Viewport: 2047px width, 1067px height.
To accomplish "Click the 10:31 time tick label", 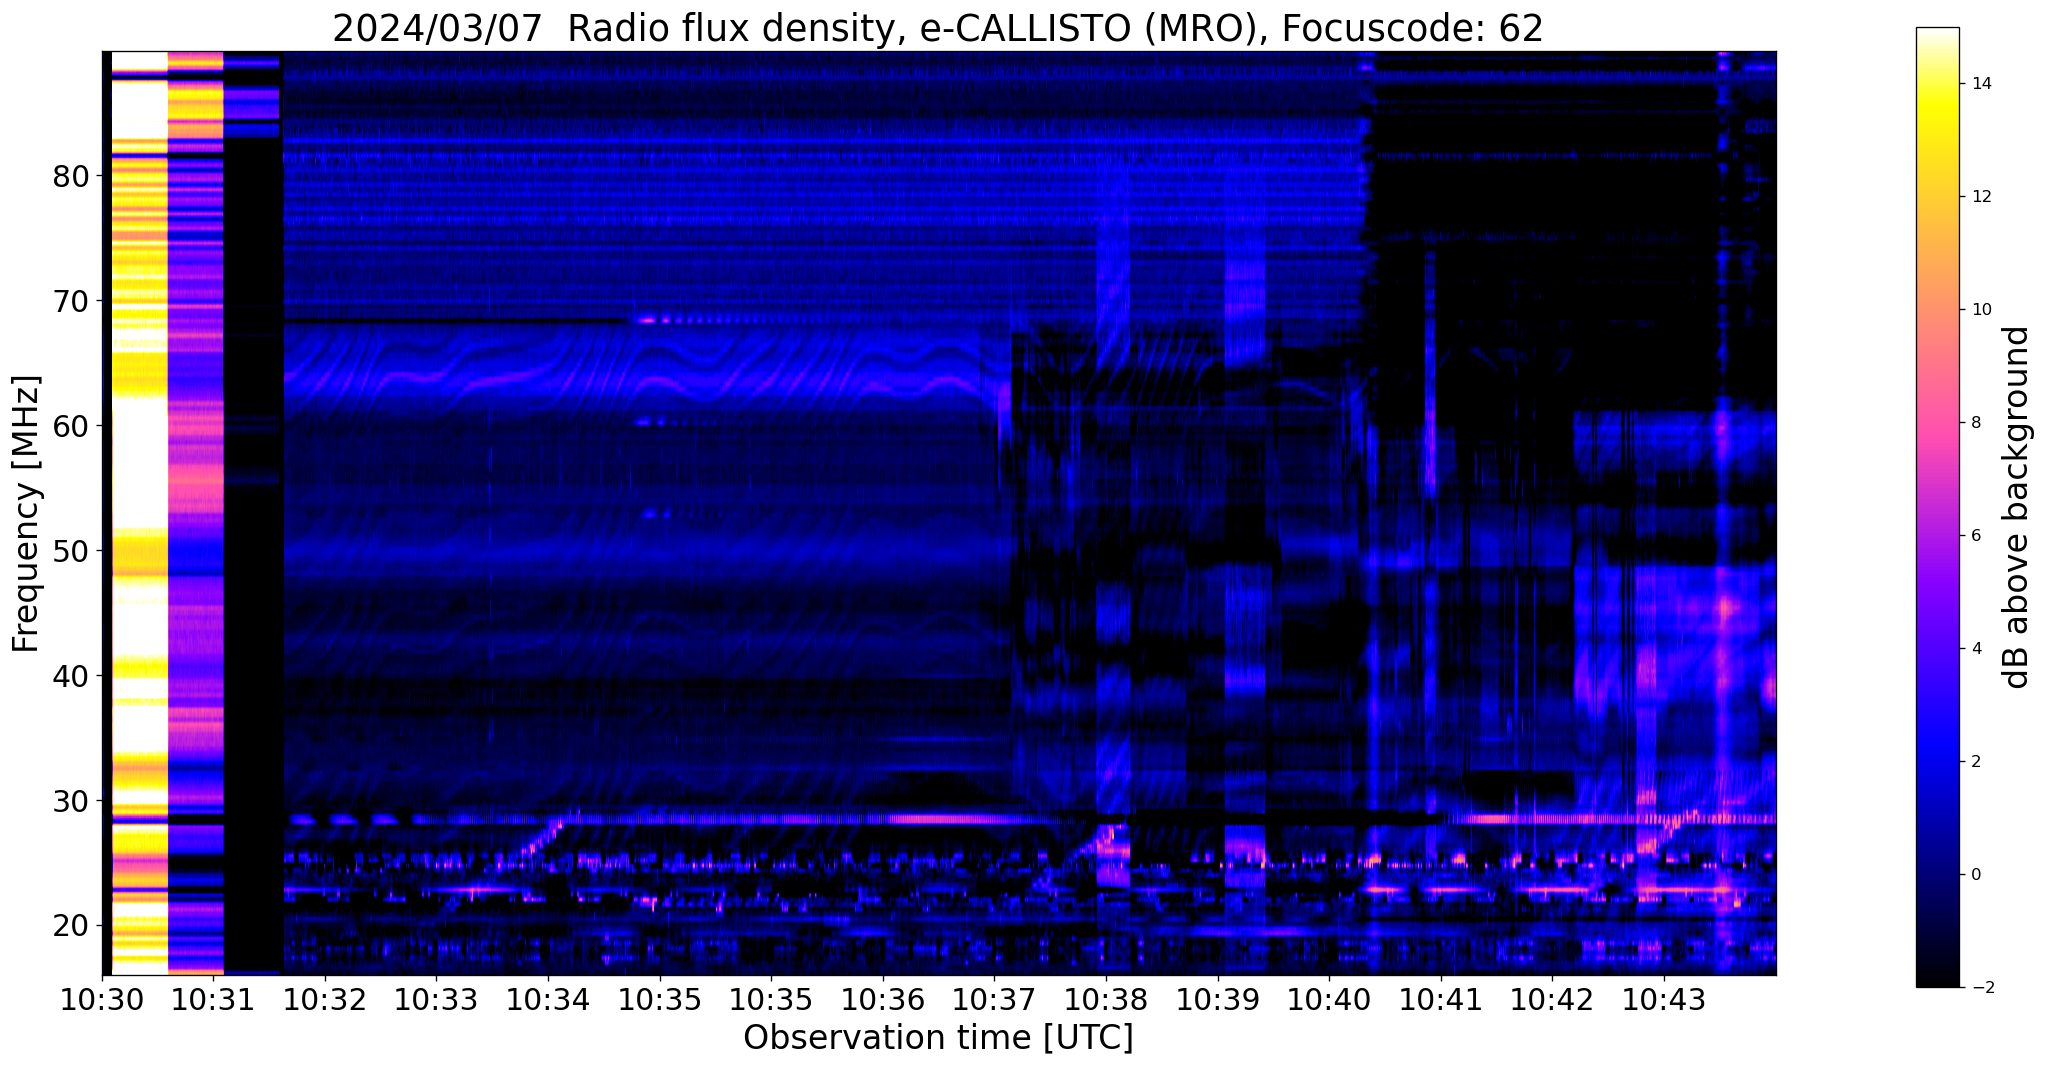I will pos(214,1000).
